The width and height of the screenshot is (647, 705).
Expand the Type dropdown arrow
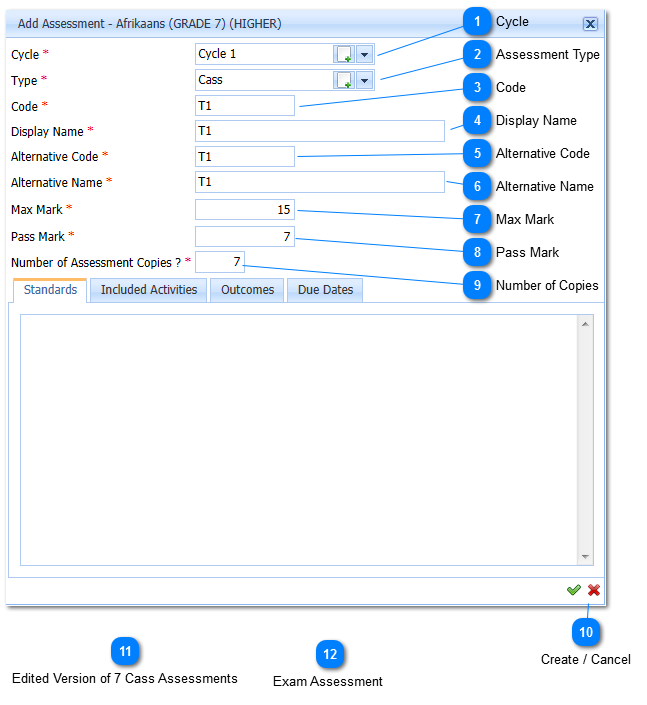tap(364, 80)
